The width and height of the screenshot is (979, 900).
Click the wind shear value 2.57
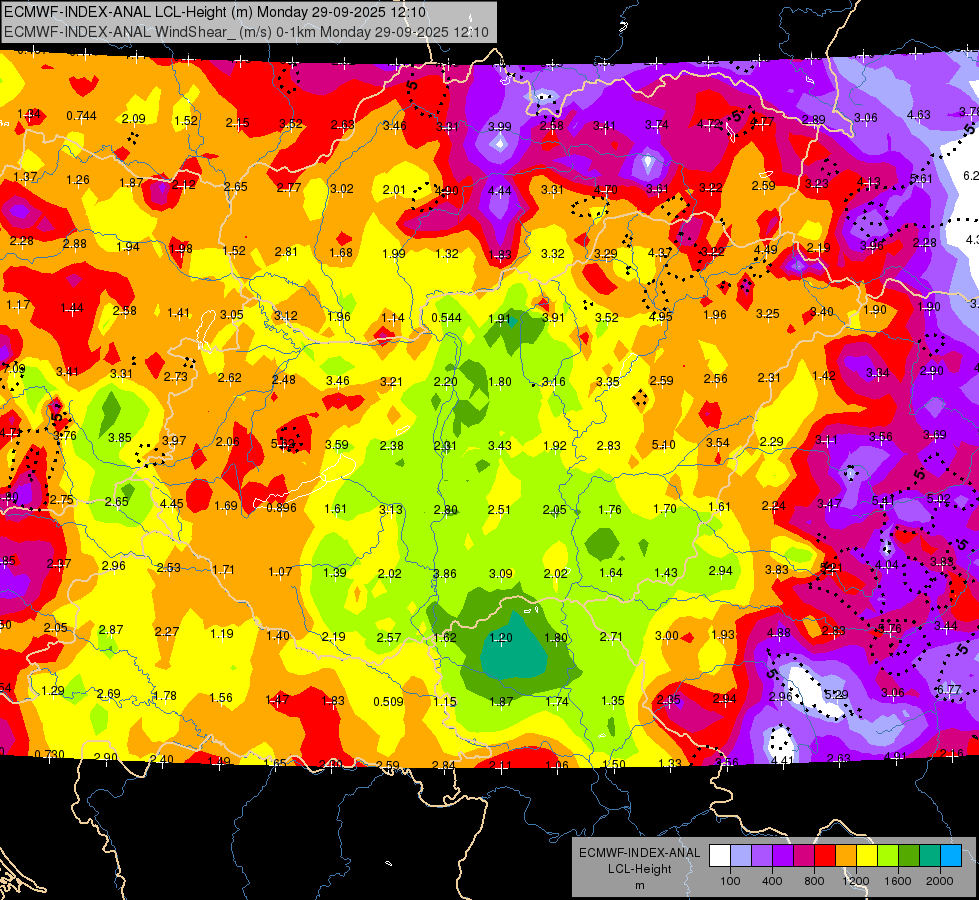(x=389, y=638)
